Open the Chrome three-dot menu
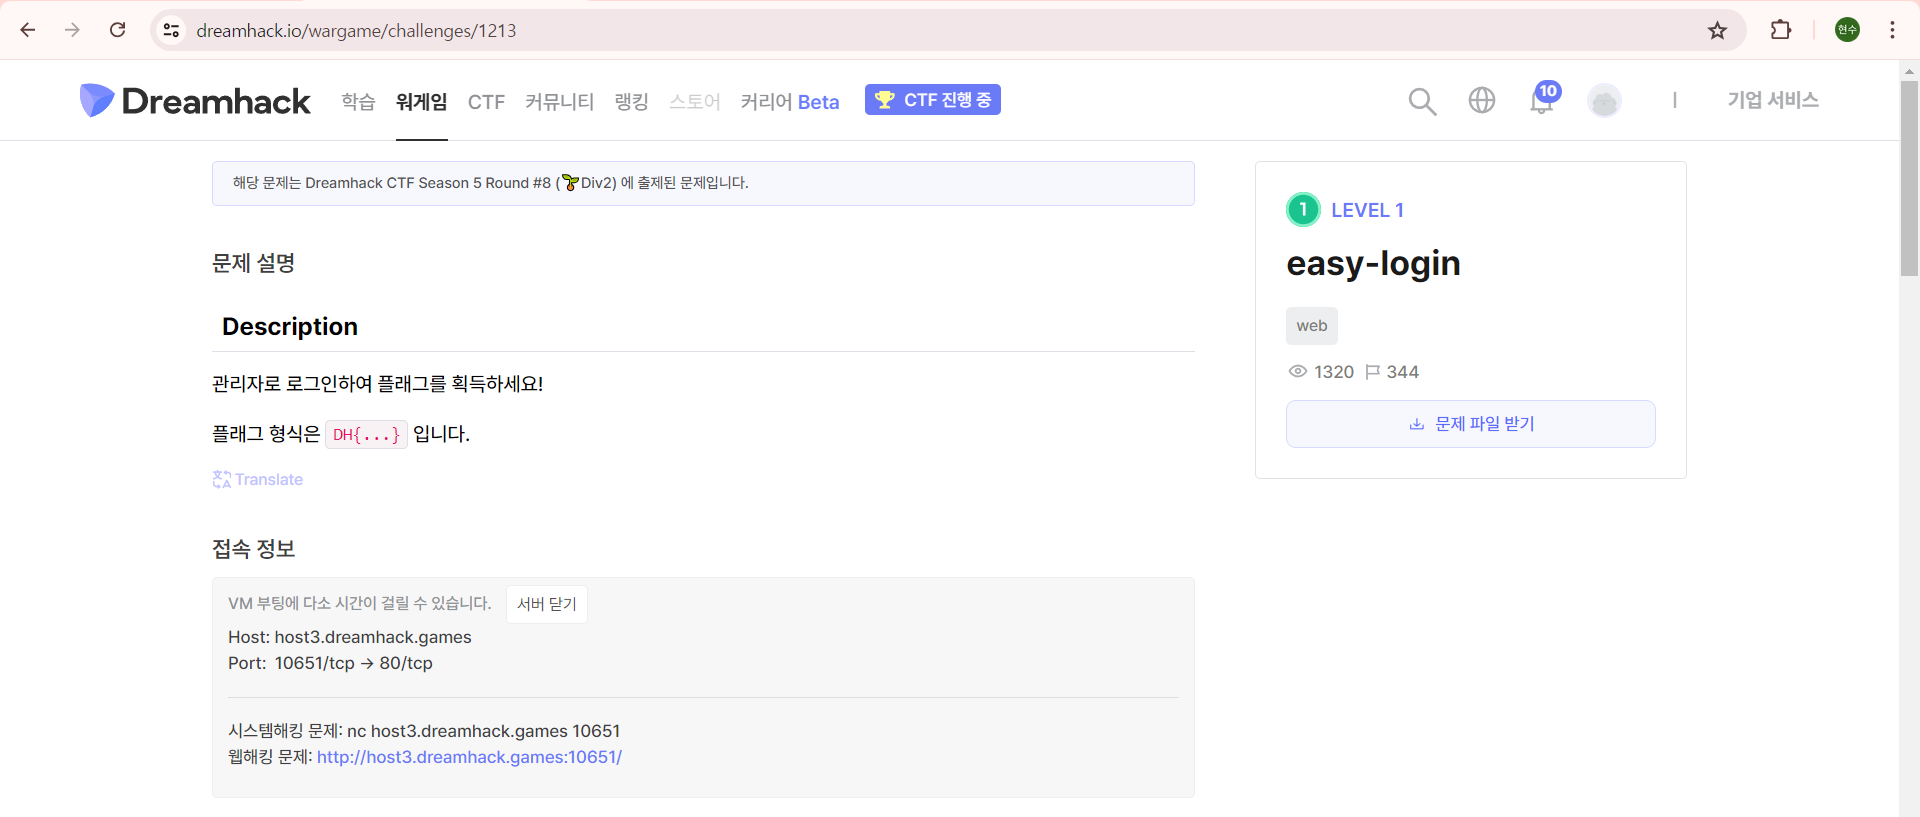 pyautogui.click(x=1892, y=30)
